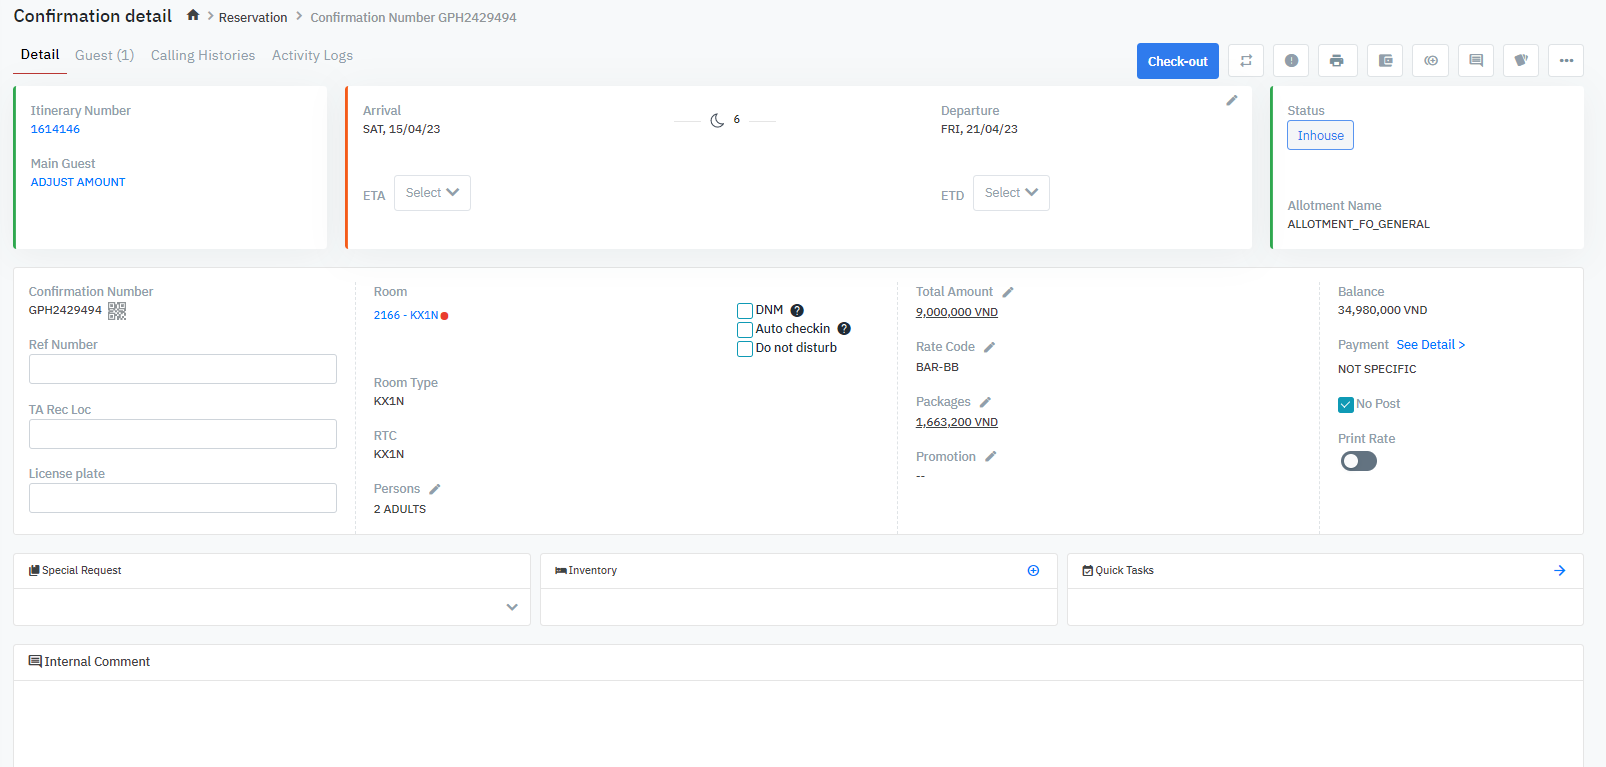Open the ETA Select dropdown
1606x767 pixels.
[432, 193]
